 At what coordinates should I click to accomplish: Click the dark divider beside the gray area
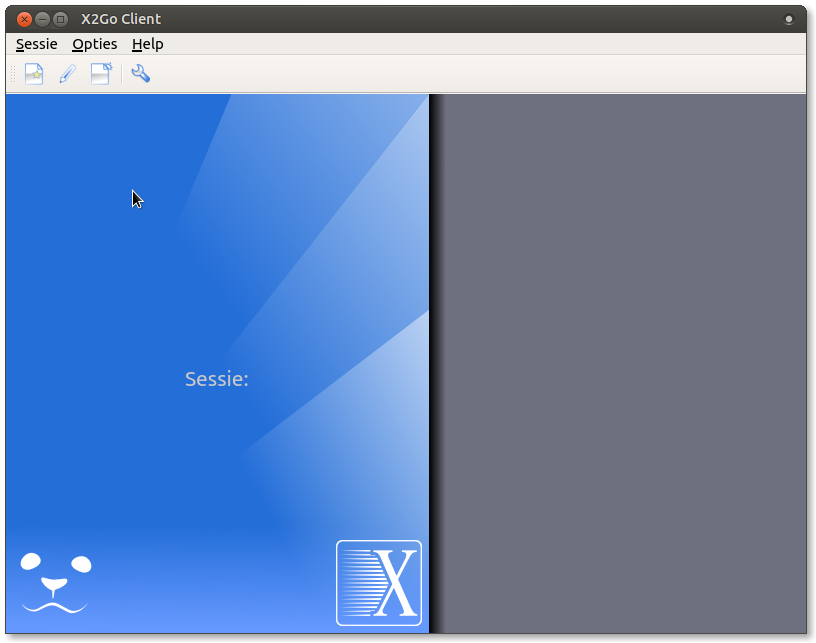[x=434, y=360]
